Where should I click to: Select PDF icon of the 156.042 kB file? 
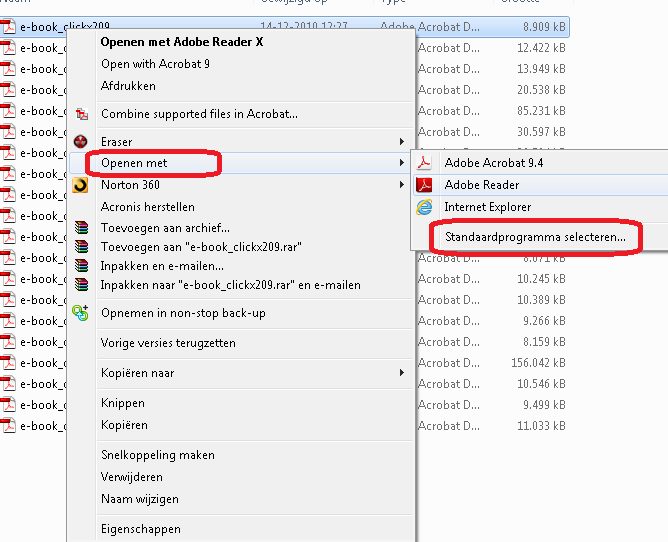click(x=8, y=363)
